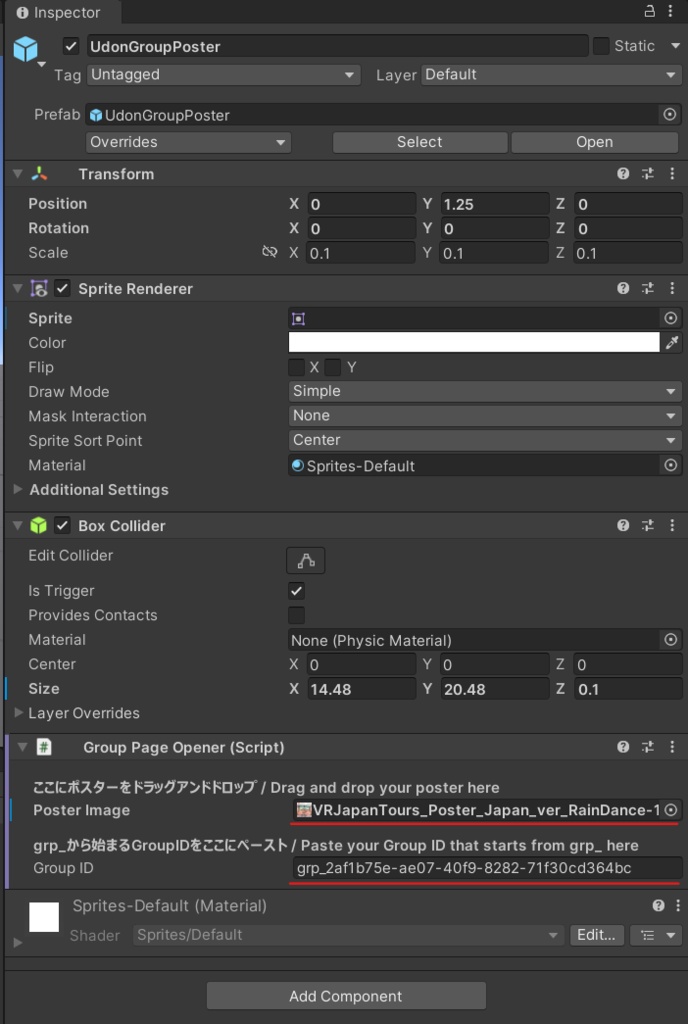Click the UdonGroupPoster name field
688x1024 pixels.
(x=337, y=46)
